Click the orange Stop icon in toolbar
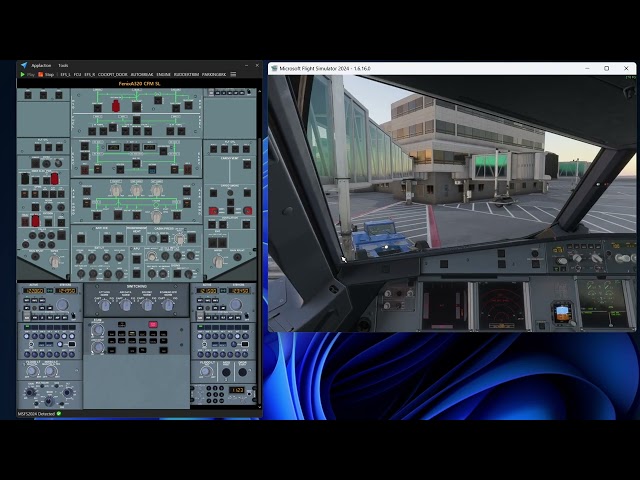Screen dimensions: 640x480 [40, 74]
